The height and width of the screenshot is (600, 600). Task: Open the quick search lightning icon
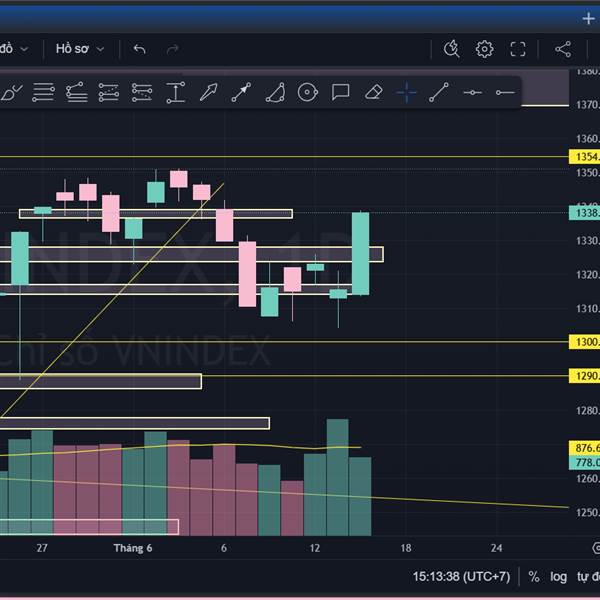[x=452, y=49]
